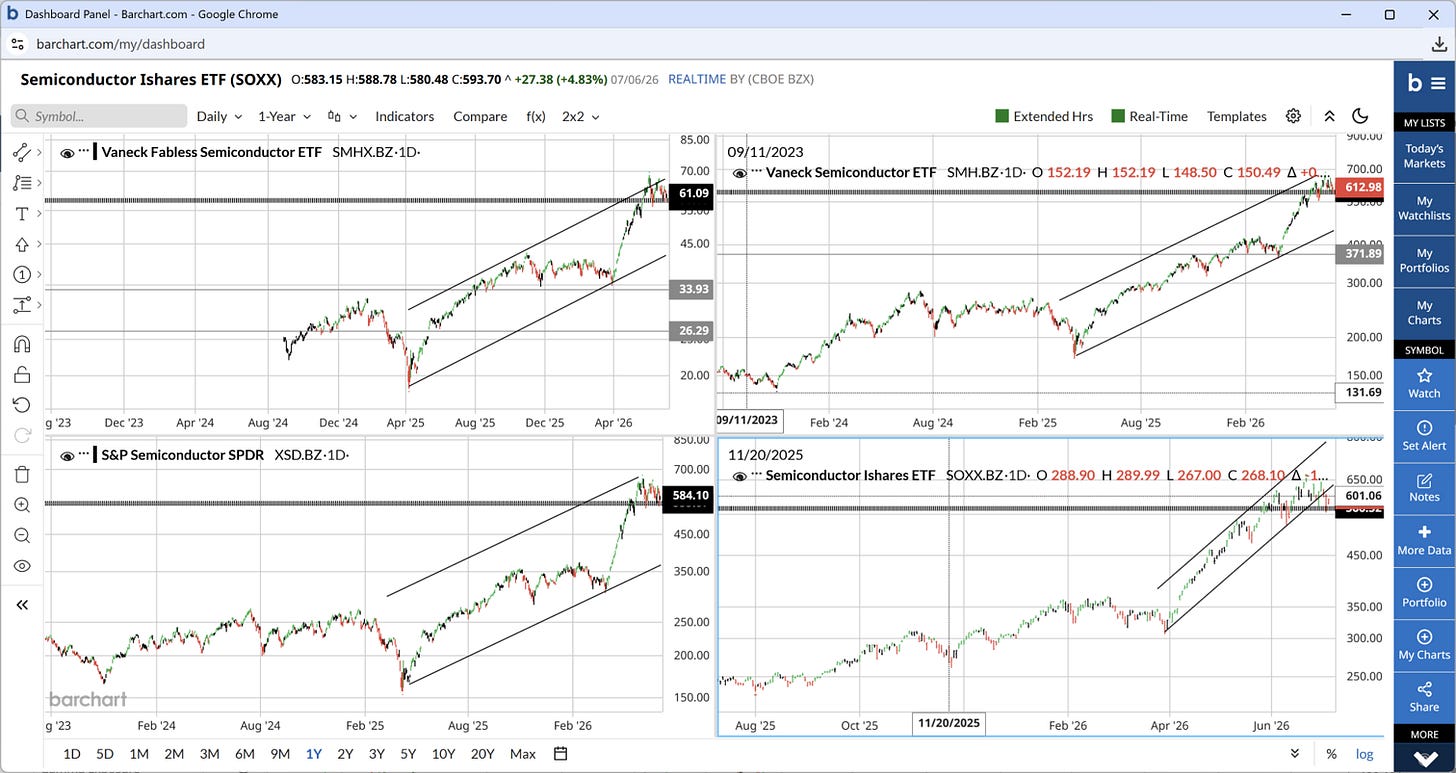
Task: Click the trash can to delete drawings
Action: coord(21,474)
